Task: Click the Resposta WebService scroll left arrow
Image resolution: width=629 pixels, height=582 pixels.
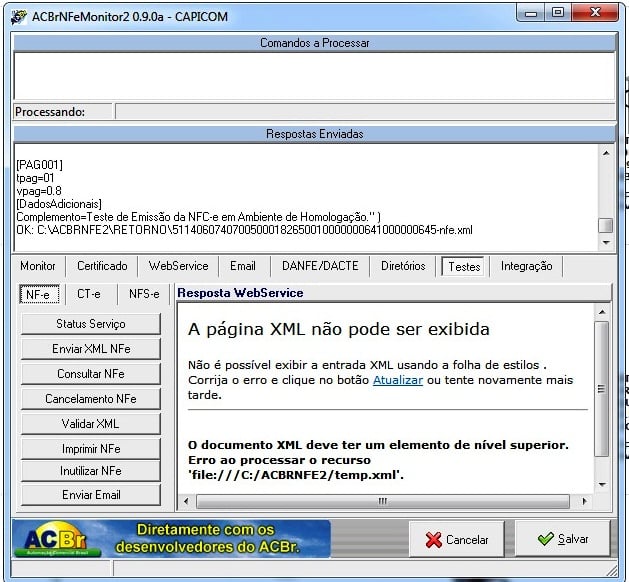Action: pos(186,501)
